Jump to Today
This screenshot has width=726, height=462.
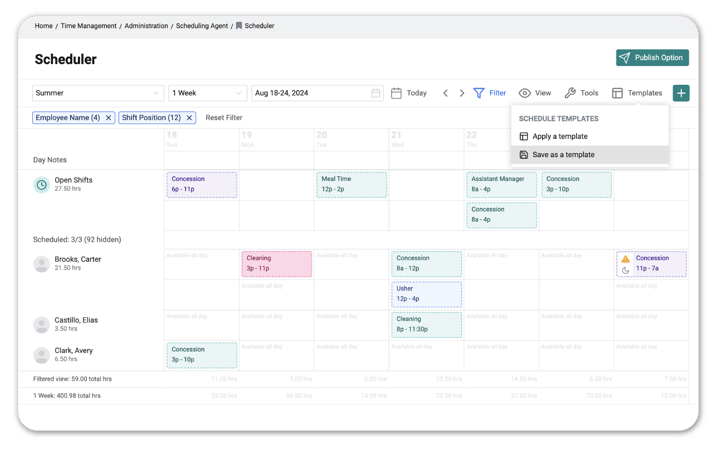(416, 93)
